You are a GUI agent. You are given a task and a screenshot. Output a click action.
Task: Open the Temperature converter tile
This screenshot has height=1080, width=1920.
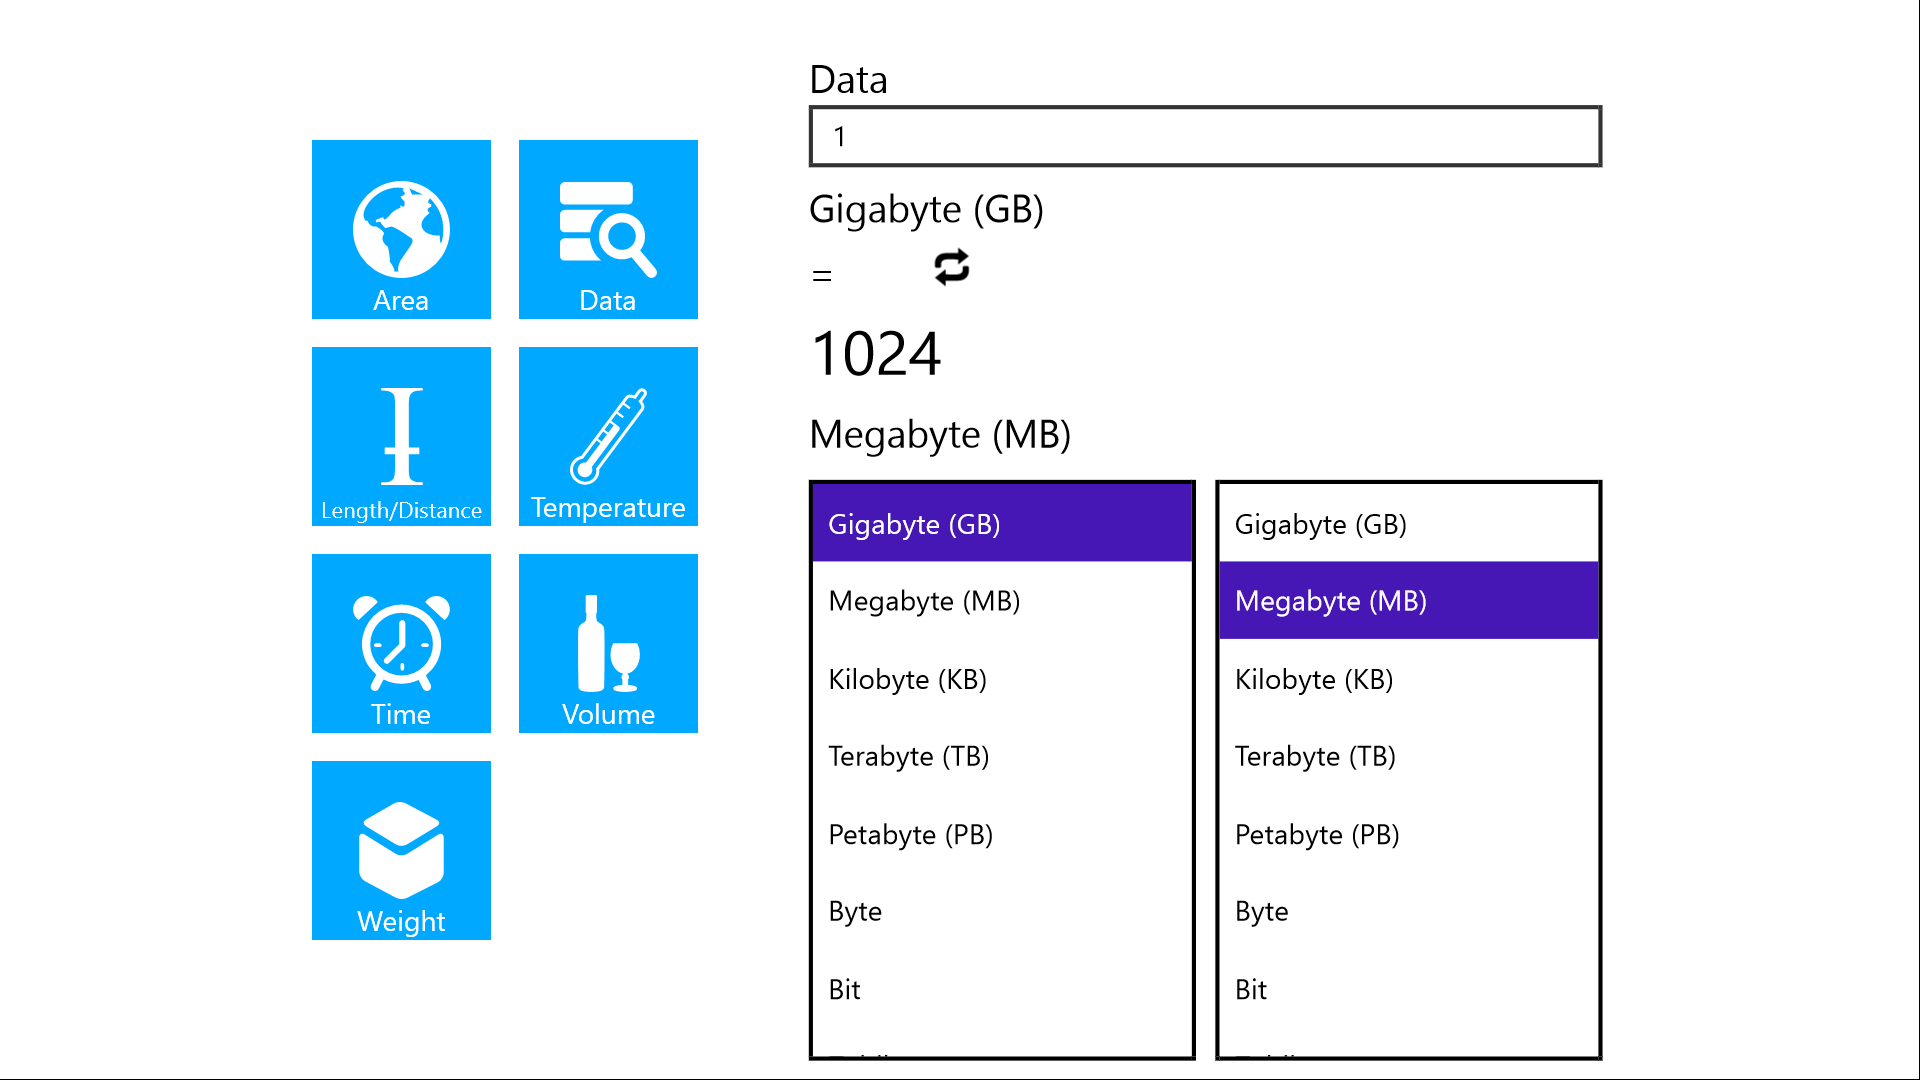point(608,436)
